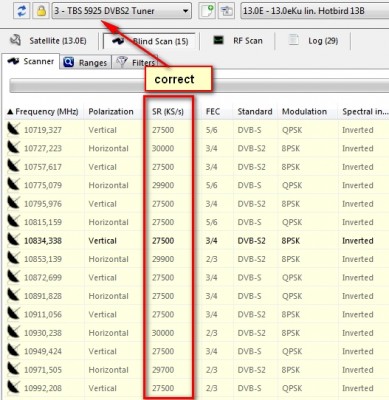Click Modulation 8PSK in 10911,056 row

point(290,314)
